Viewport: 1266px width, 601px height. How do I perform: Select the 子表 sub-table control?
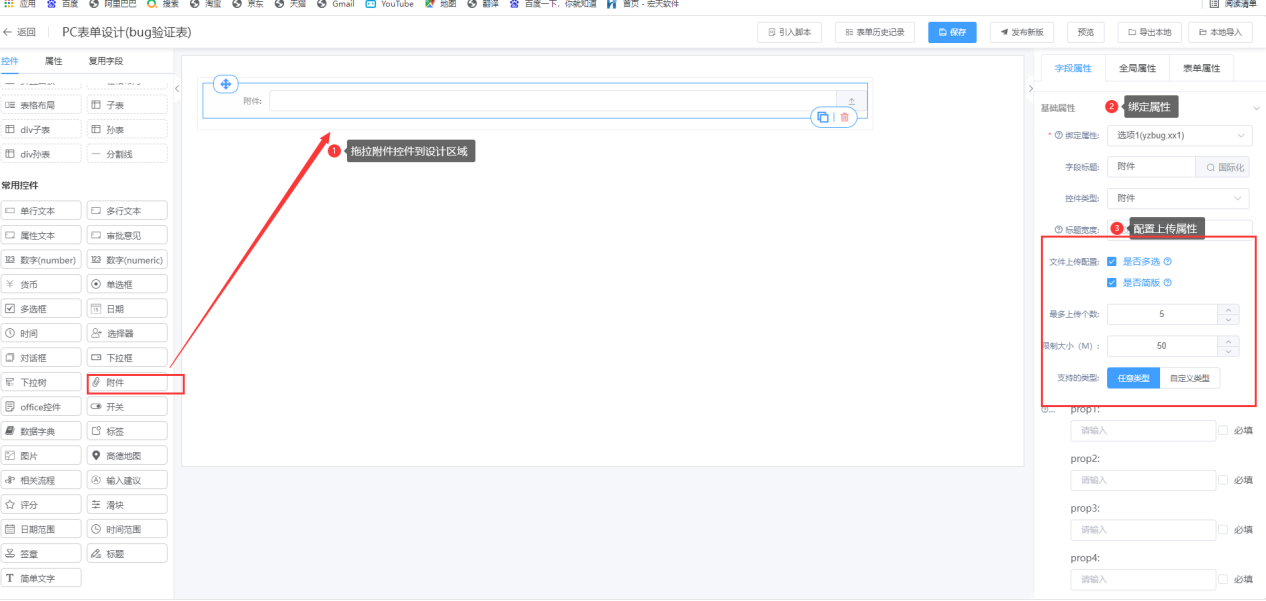(127, 105)
